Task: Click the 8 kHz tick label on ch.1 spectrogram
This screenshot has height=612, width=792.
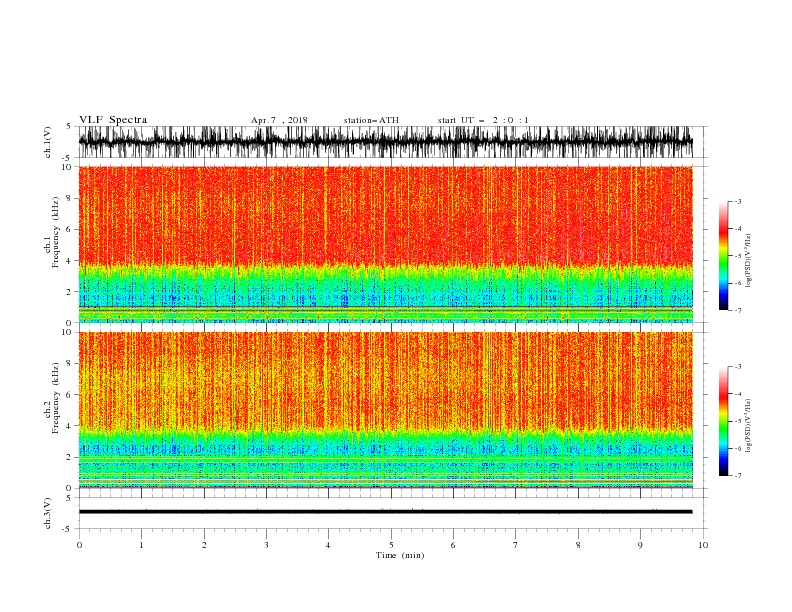Action: [69, 198]
